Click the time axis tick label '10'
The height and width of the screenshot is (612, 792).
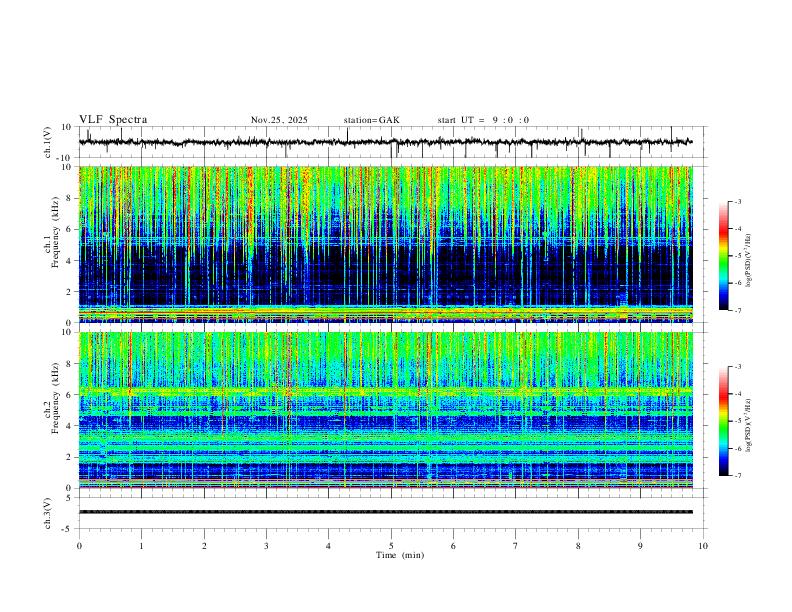703,546
